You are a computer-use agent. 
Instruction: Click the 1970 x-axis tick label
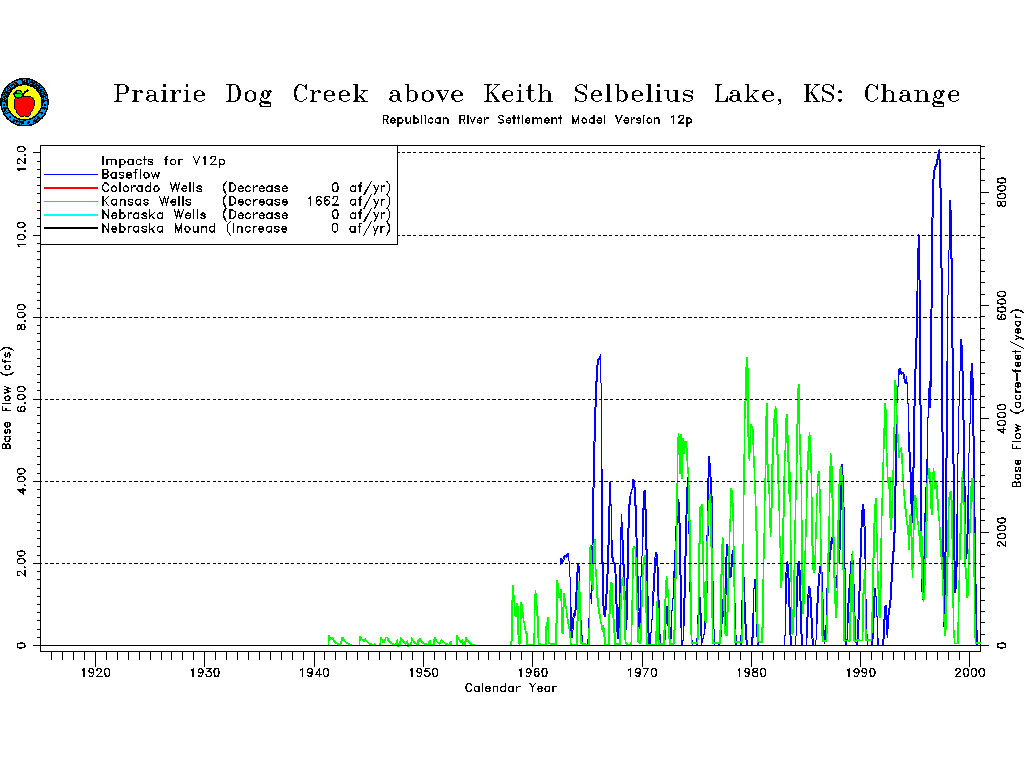tap(642, 673)
